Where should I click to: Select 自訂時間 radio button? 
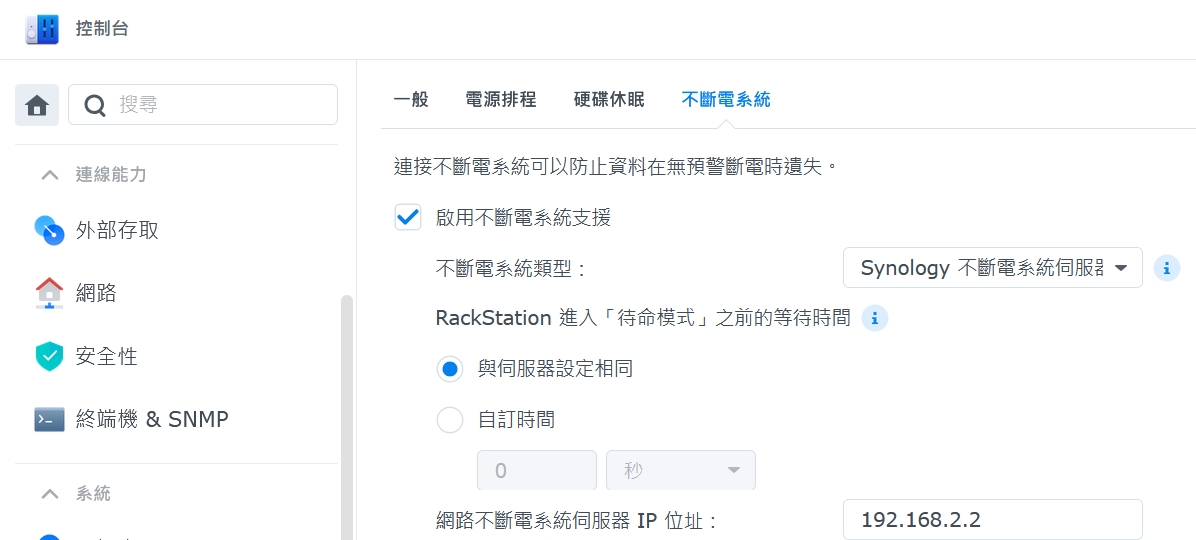tap(450, 420)
